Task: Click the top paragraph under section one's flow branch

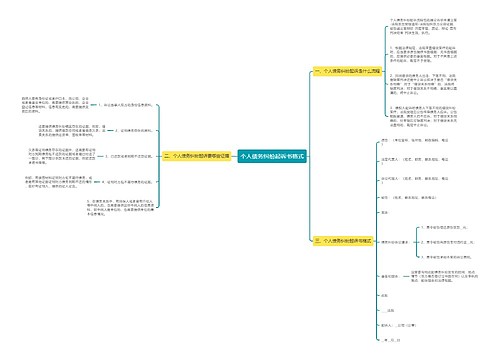Action: point(423,27)
